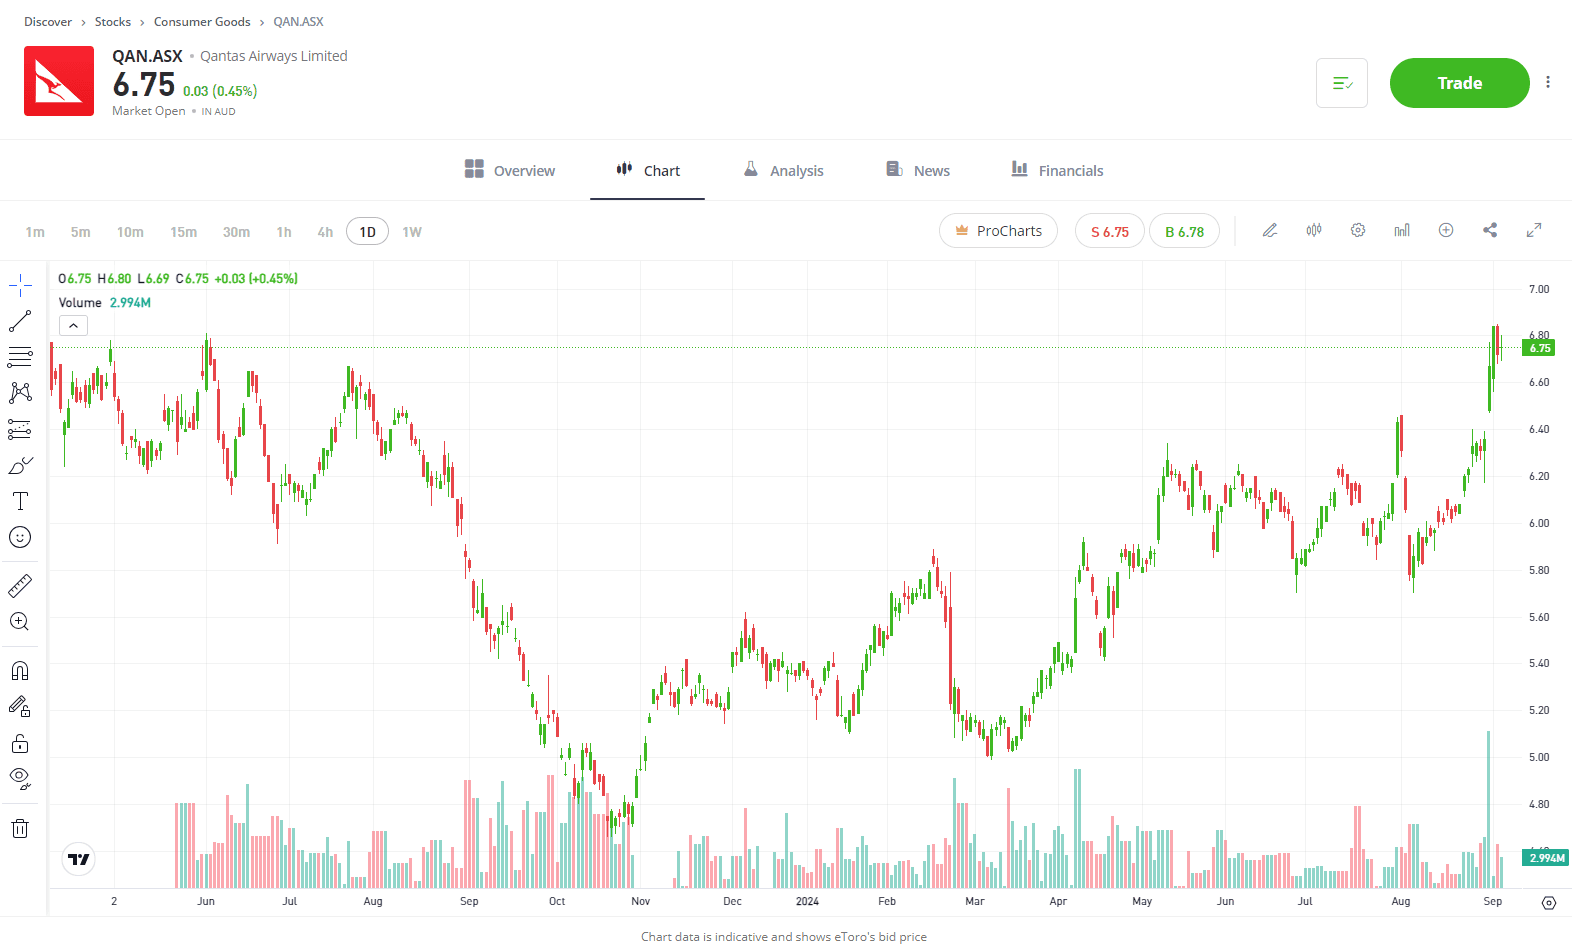
Task: Click the 6.75 current price label on axis
Action: (1539, 348)
